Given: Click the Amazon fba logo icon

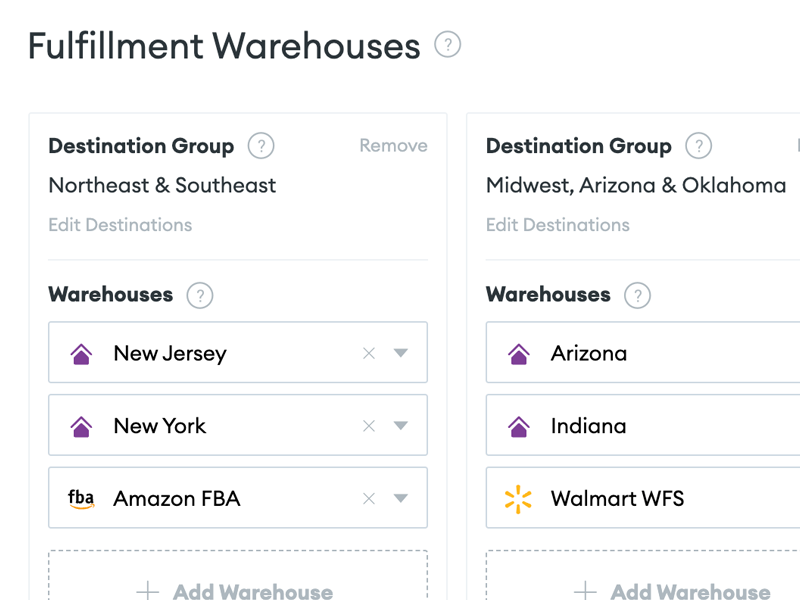Looking at the screenshot, I should coord(81,498).
